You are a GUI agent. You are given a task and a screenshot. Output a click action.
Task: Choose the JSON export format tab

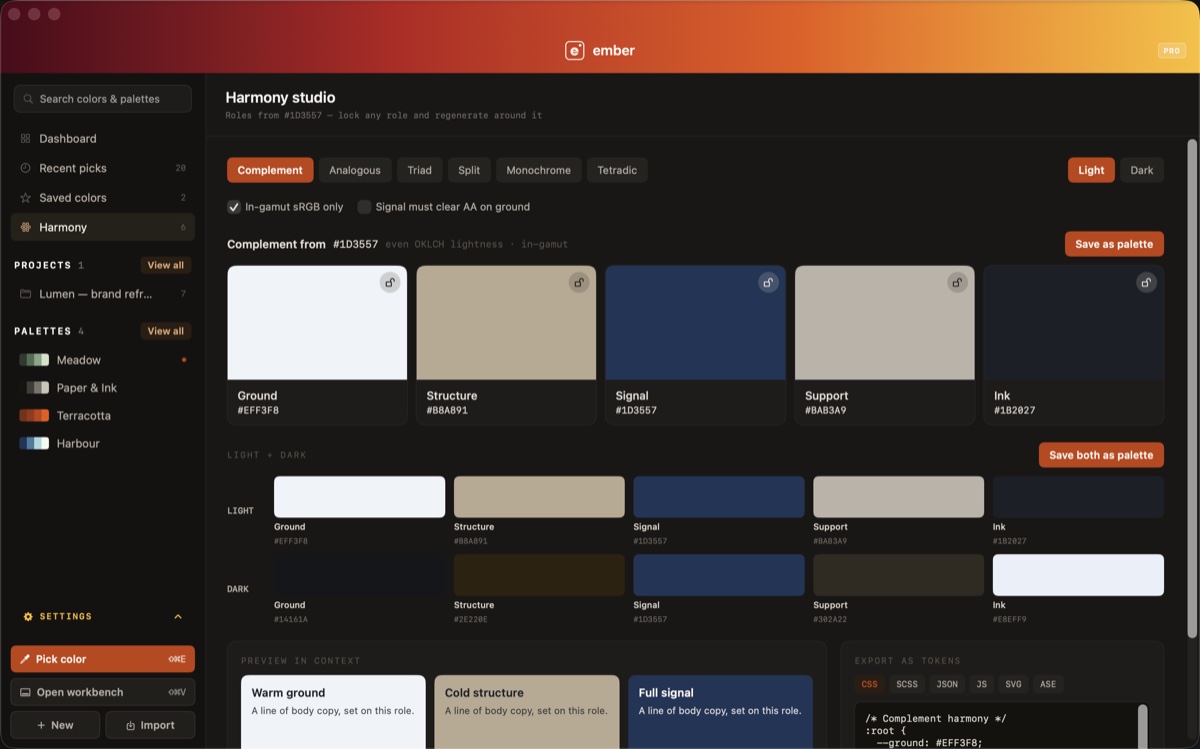coord(947,684)
